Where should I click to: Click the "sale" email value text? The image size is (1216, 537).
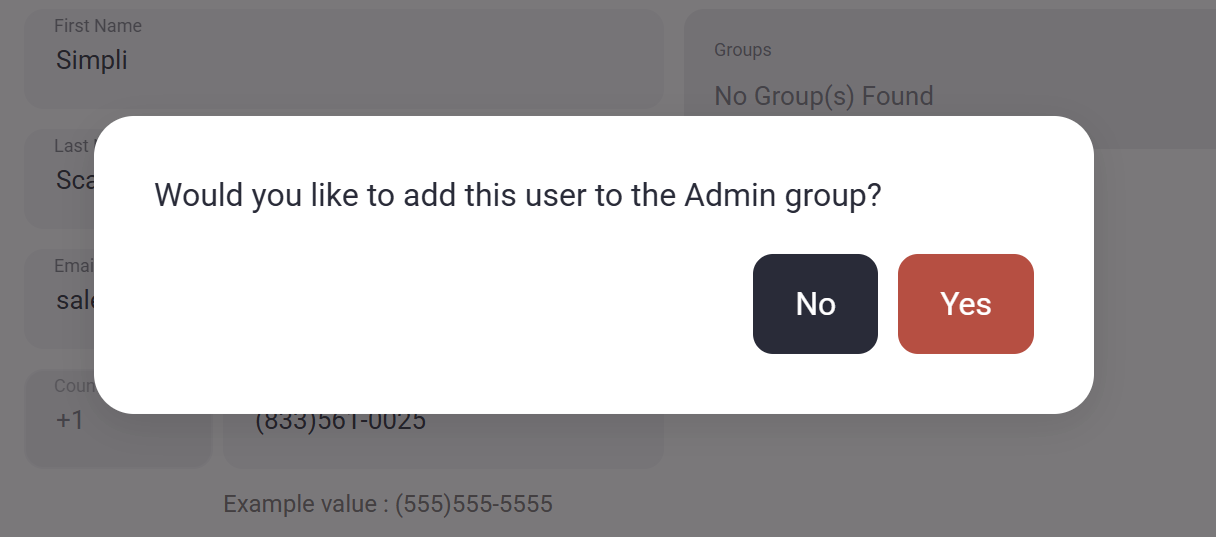click(74, 300)
